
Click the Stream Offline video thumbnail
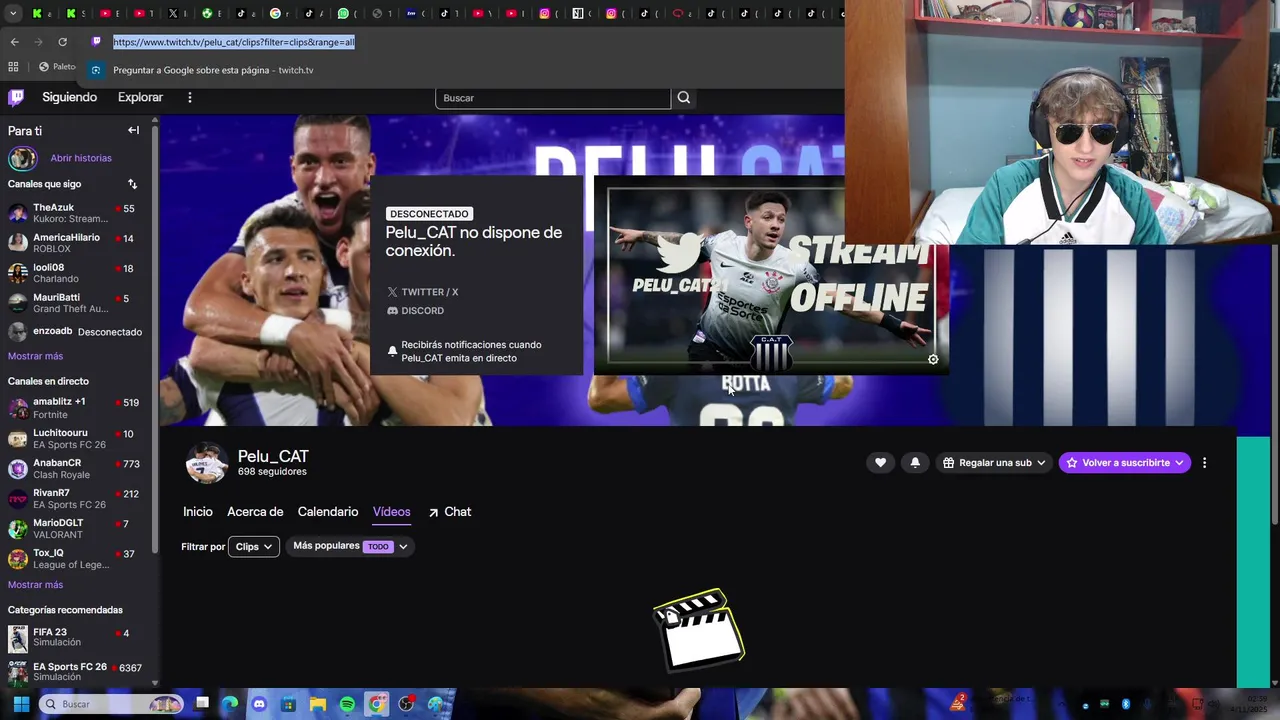(771, 275)
